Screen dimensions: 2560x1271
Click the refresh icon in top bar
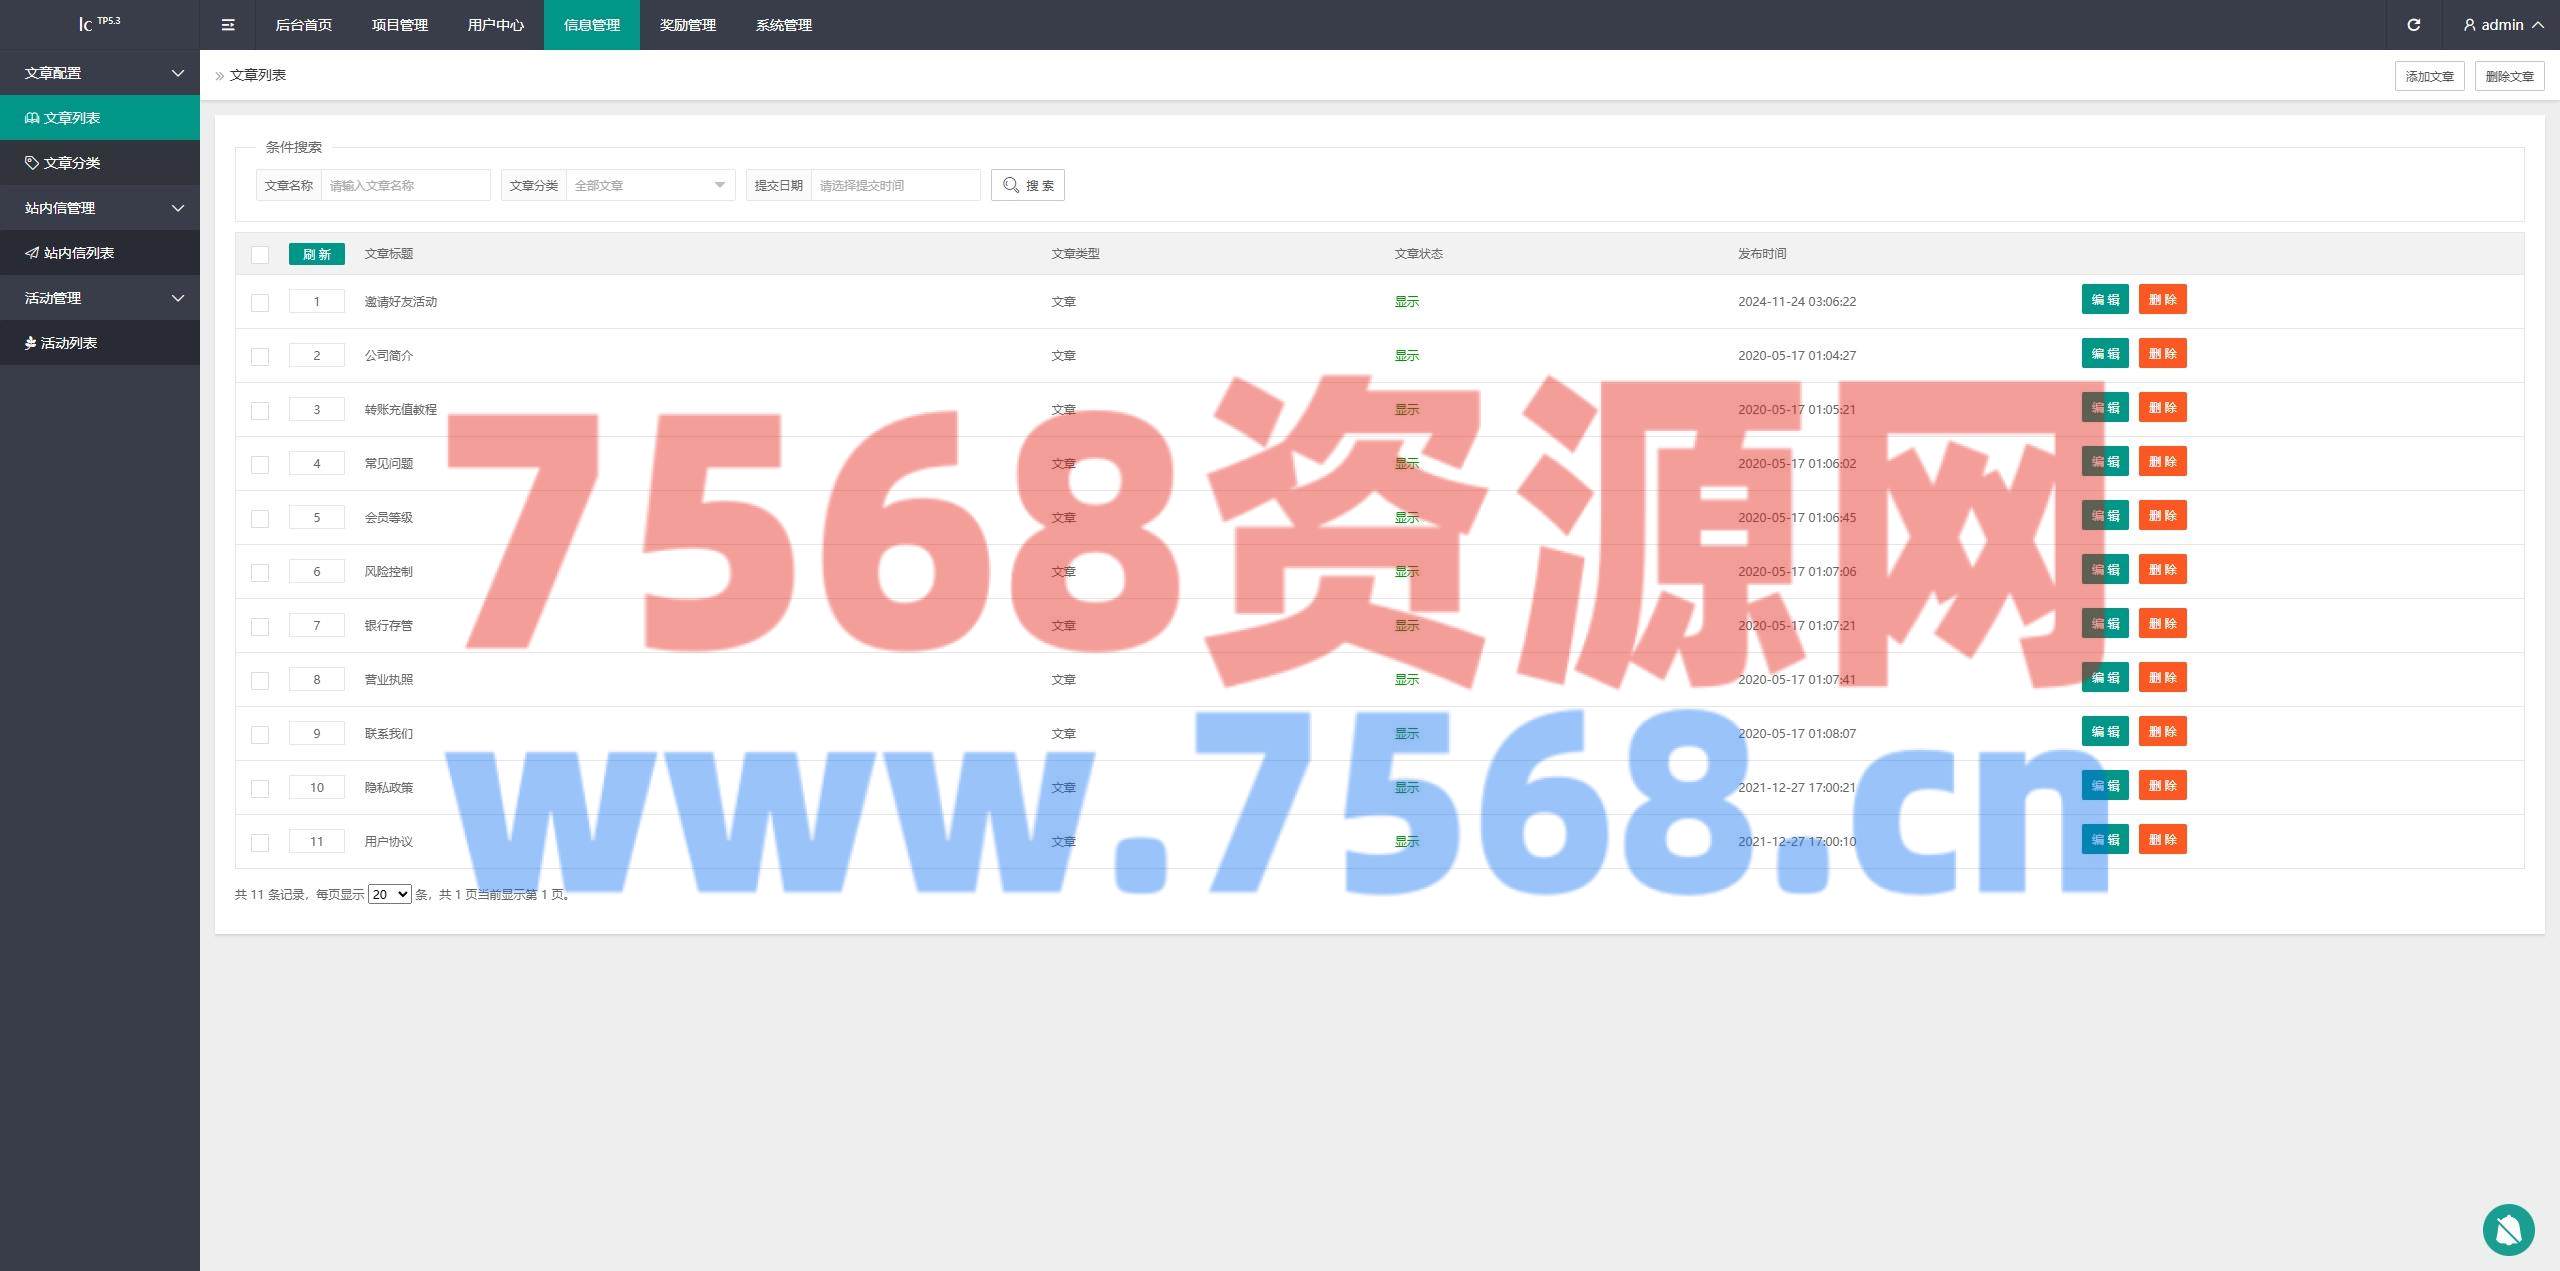pos(2413,25)
